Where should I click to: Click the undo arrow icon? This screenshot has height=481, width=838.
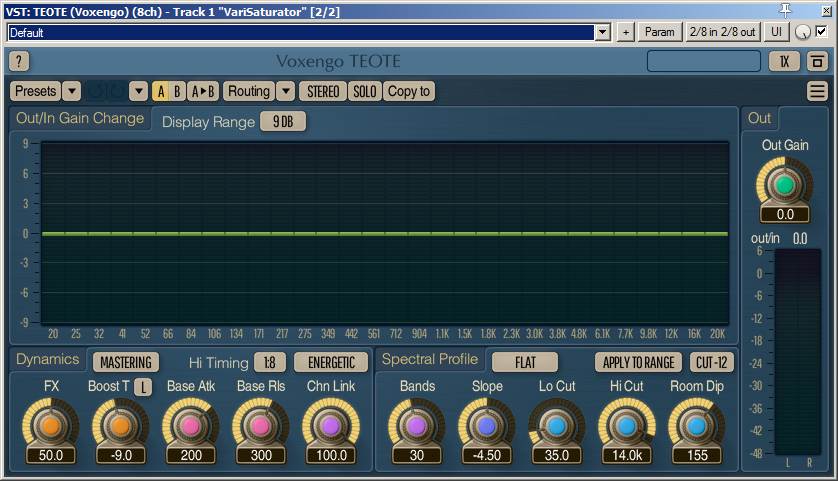96,91
